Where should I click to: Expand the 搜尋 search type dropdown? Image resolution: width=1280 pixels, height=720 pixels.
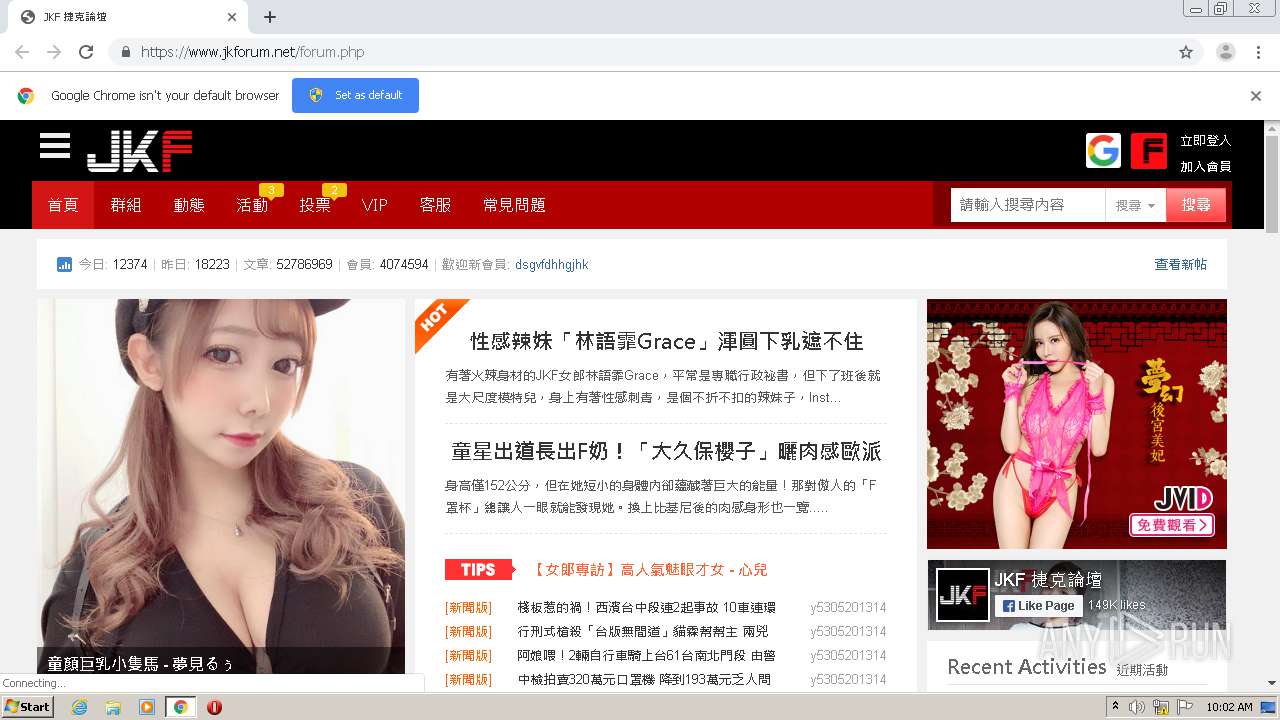pos(1135,205)
